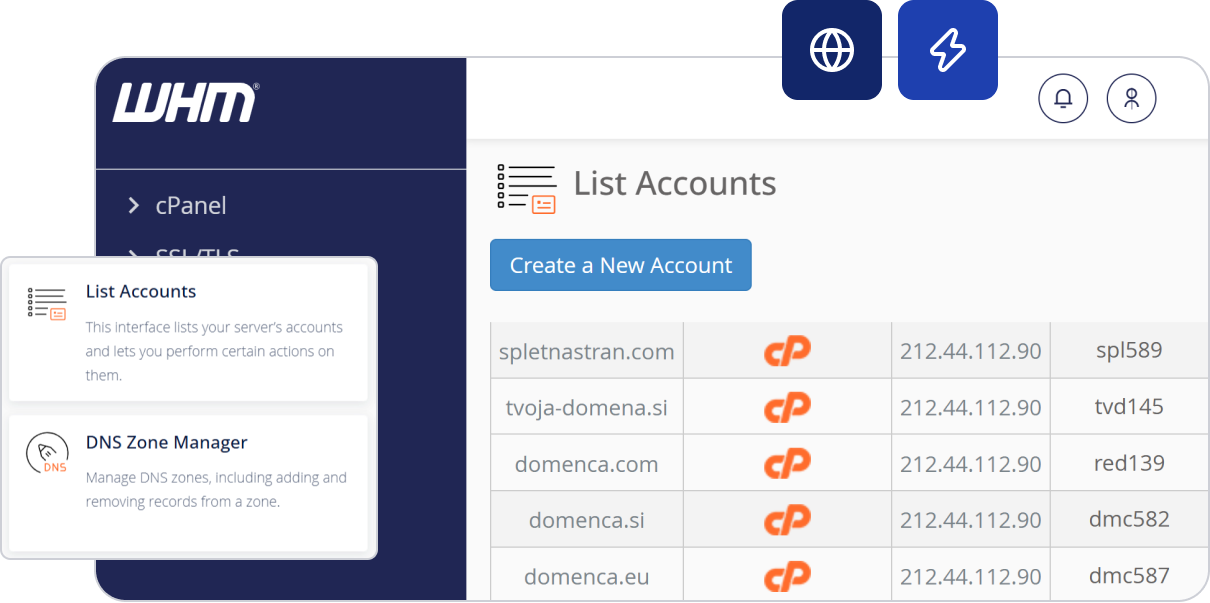Click the username dmc587
Screen dimensions: 1210x603
tap(1129, 577)
